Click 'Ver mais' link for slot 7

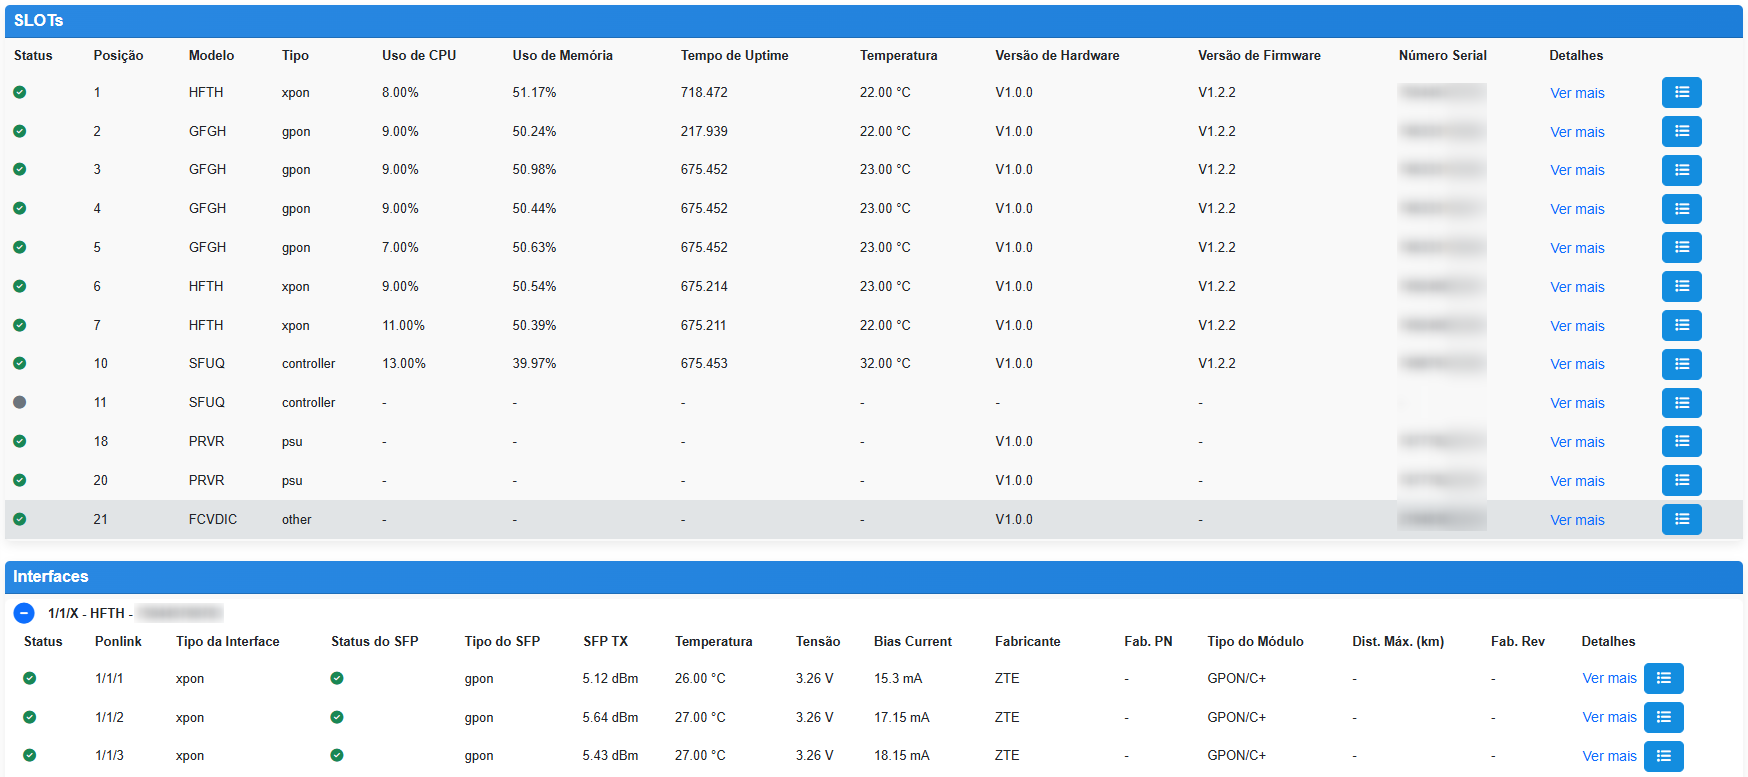pyautogui.click(x=1577, y=326)
